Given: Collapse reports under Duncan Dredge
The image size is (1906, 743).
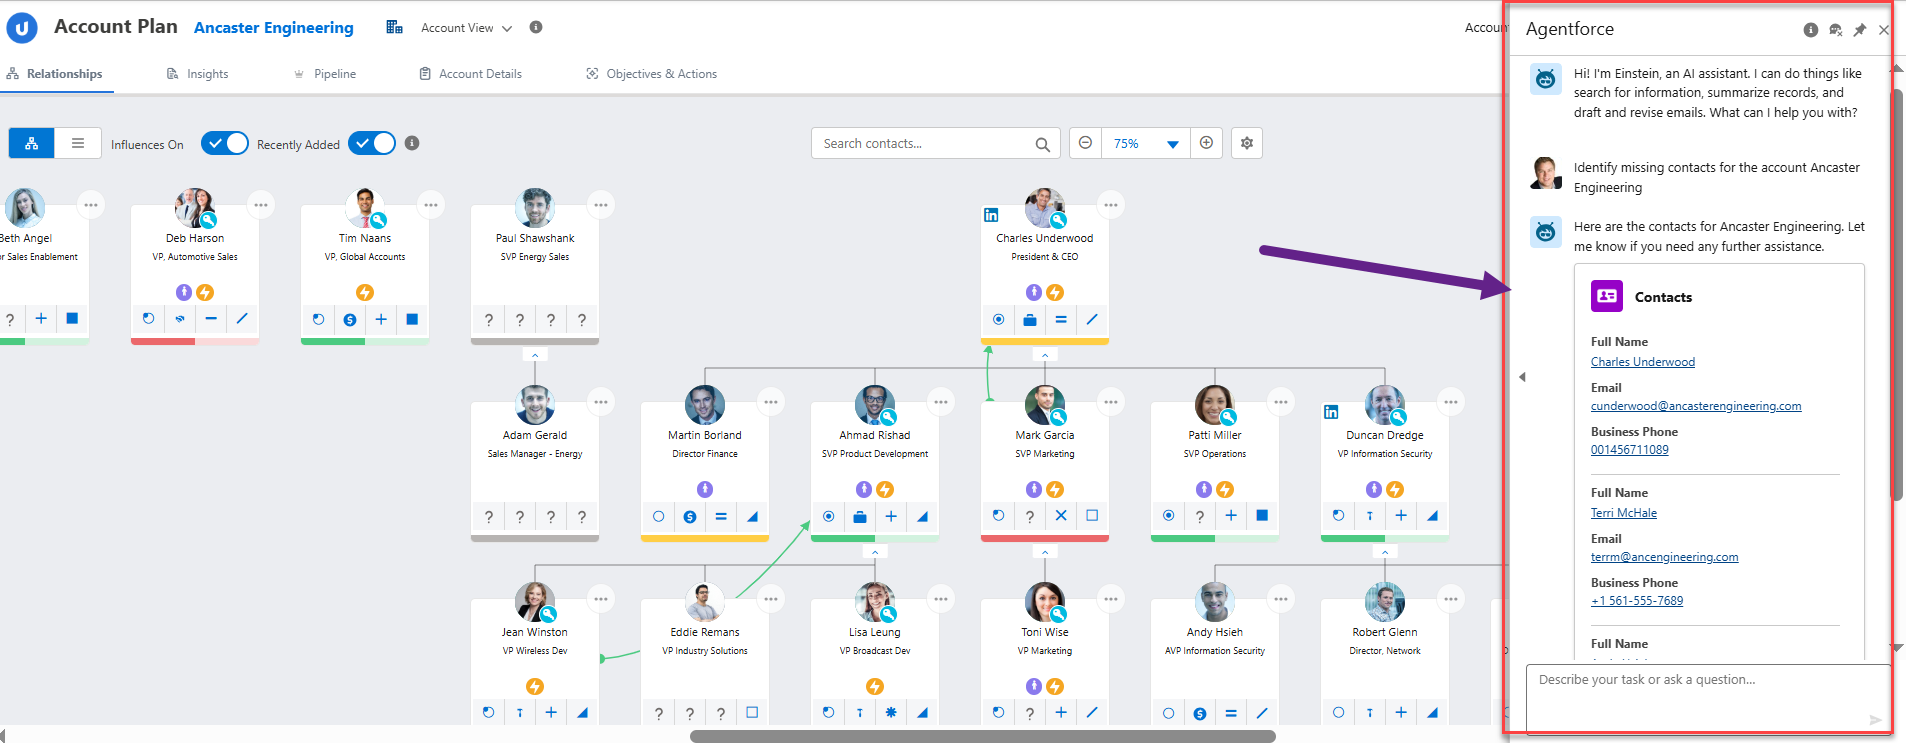Looking at the screenshot, I should [1385, 552].
